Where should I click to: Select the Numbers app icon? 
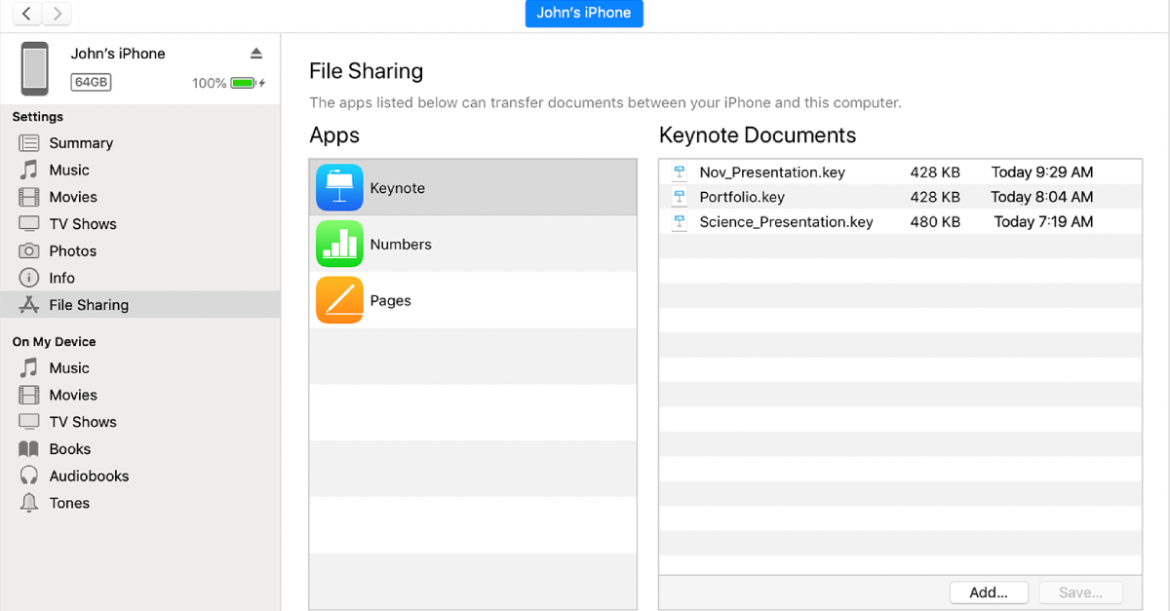point(339,243)
